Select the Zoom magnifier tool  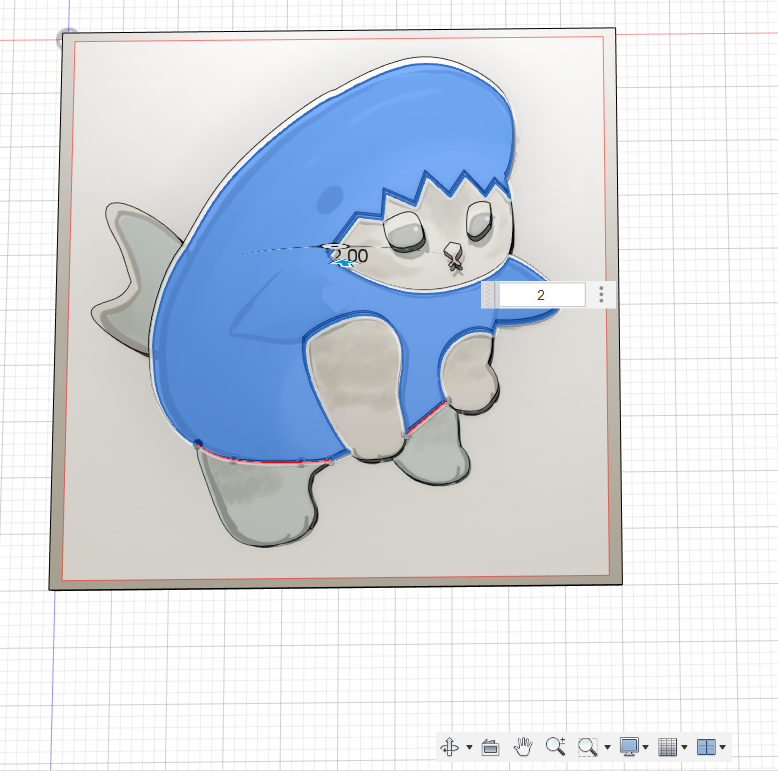555,746
